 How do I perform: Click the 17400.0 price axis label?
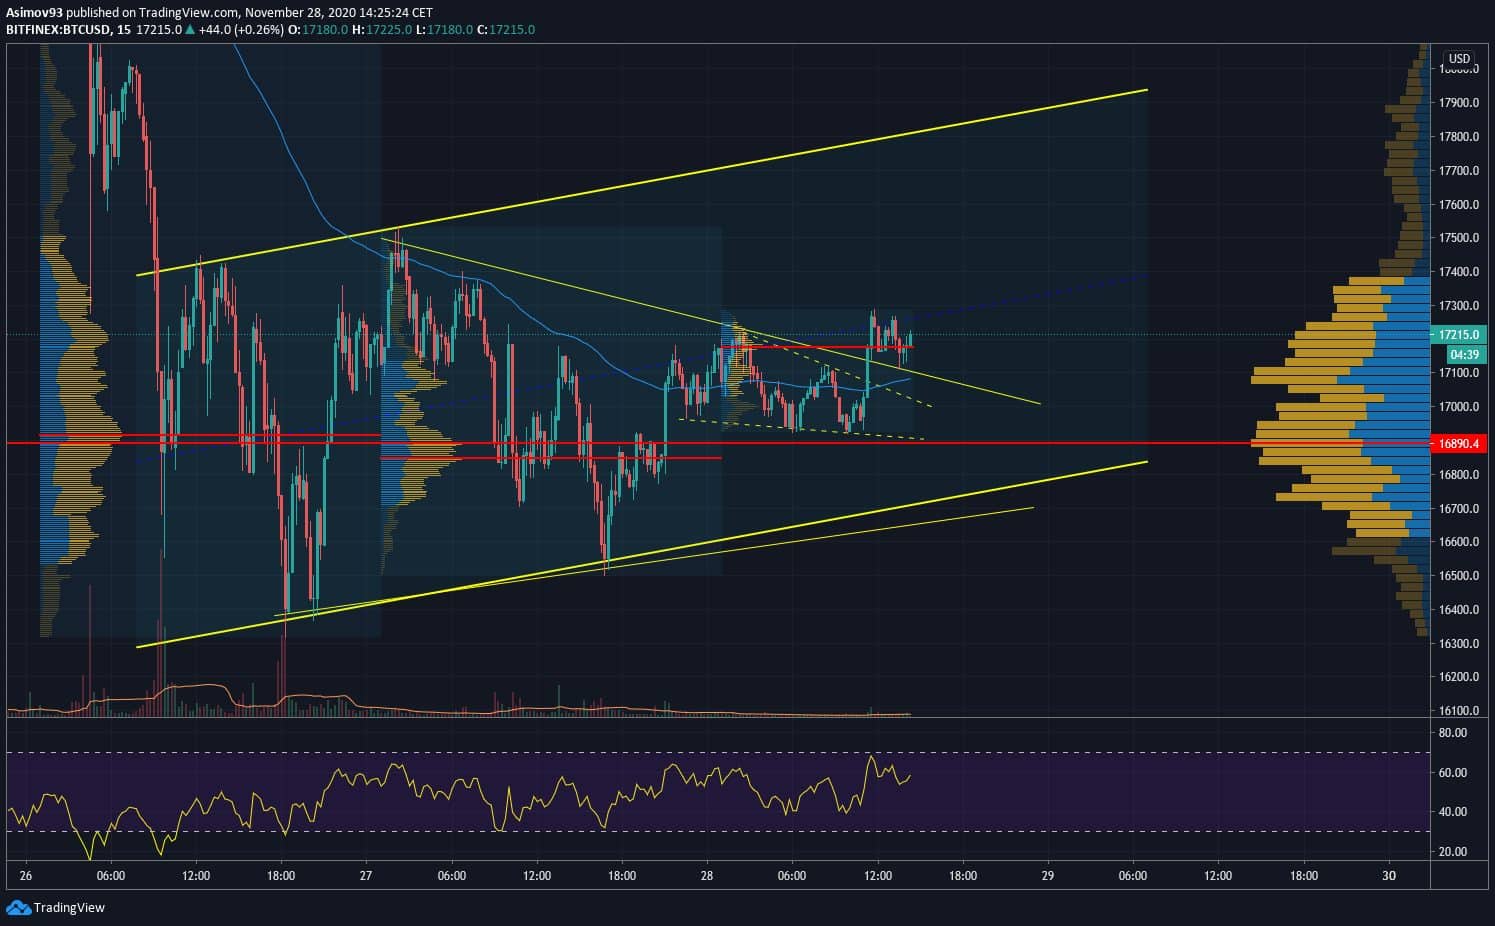pos(1459,272)
